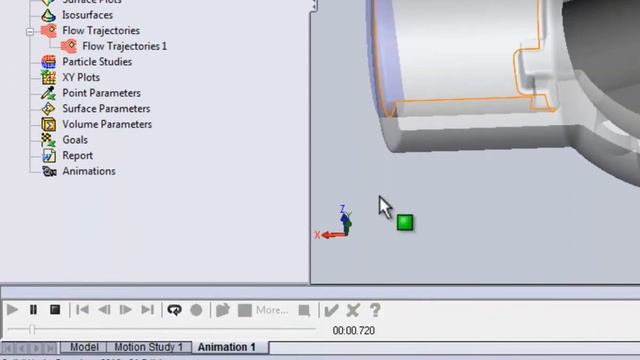Viewport: 640px width, 360px height.
Task: Toggle loop playback mode
Action: (174, 310)
